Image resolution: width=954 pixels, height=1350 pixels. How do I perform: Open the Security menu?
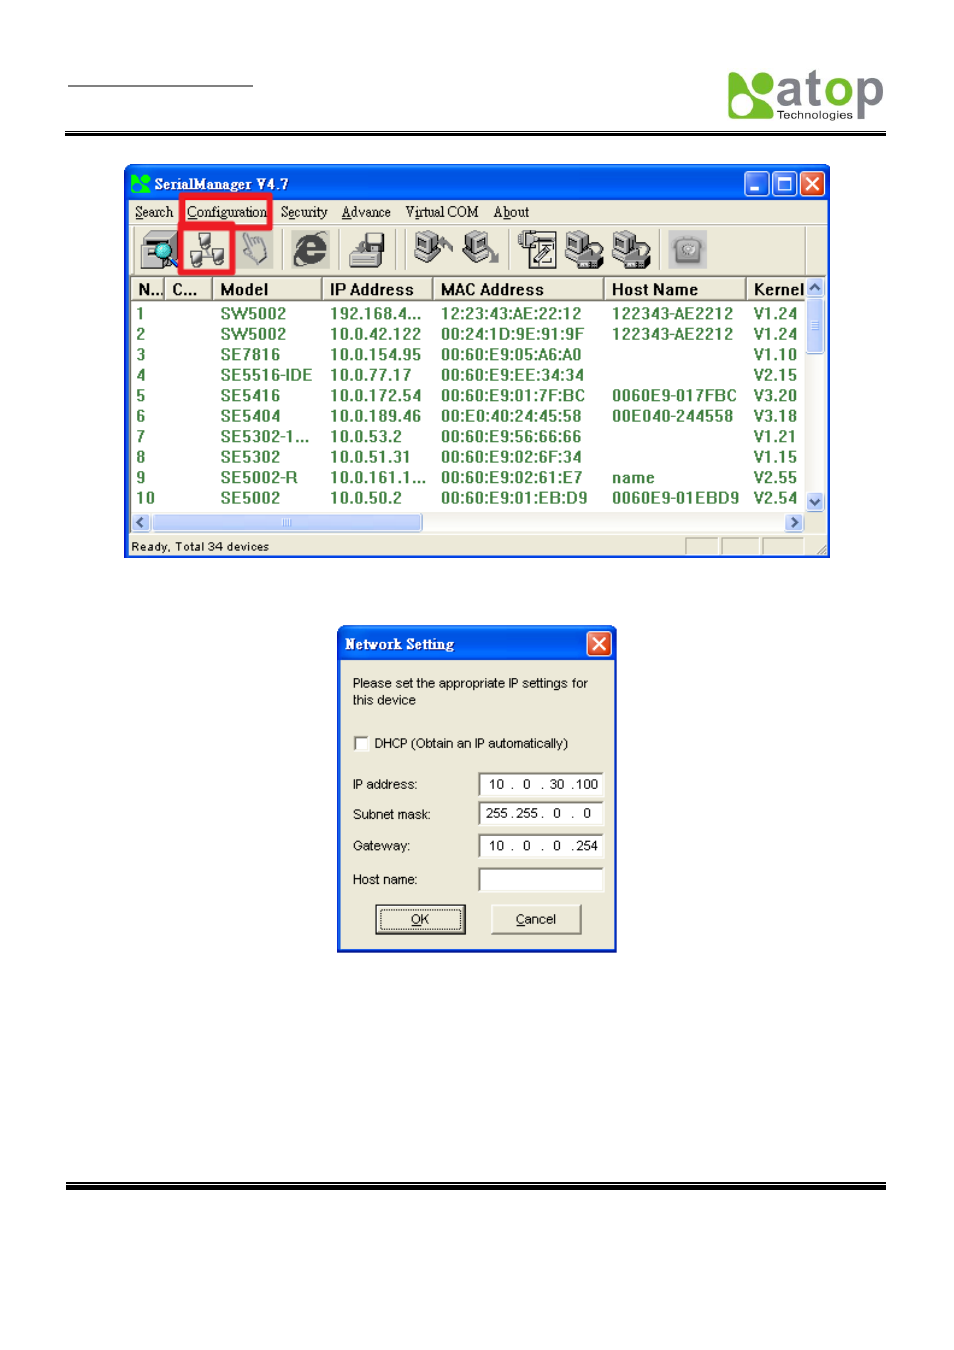coord(304,212)
